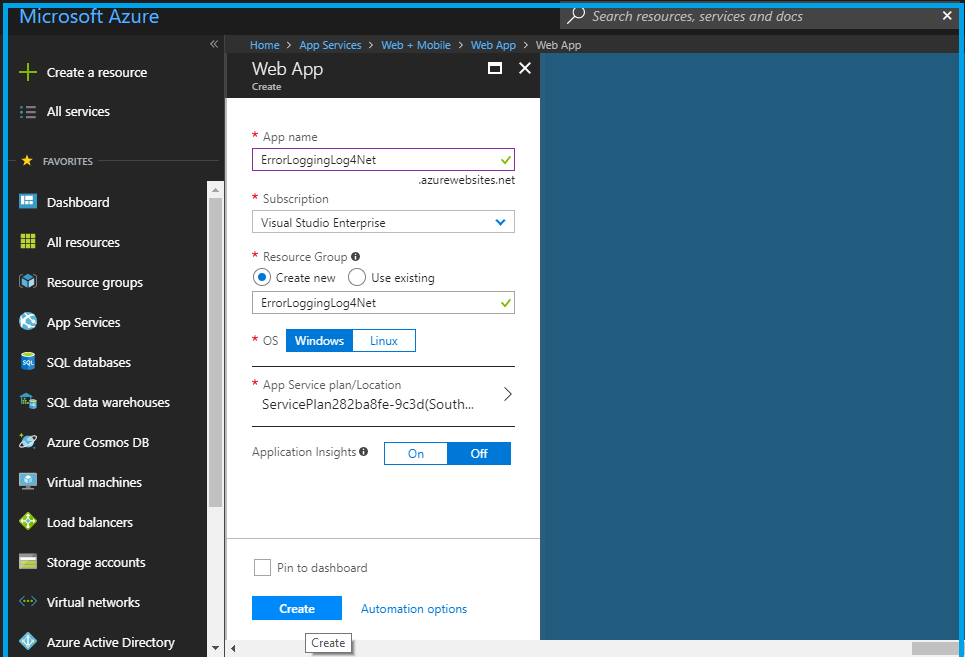Click the Virtual machines monitor icon
The height and width of the screenshot is (657, 965).
click(28, 481)
